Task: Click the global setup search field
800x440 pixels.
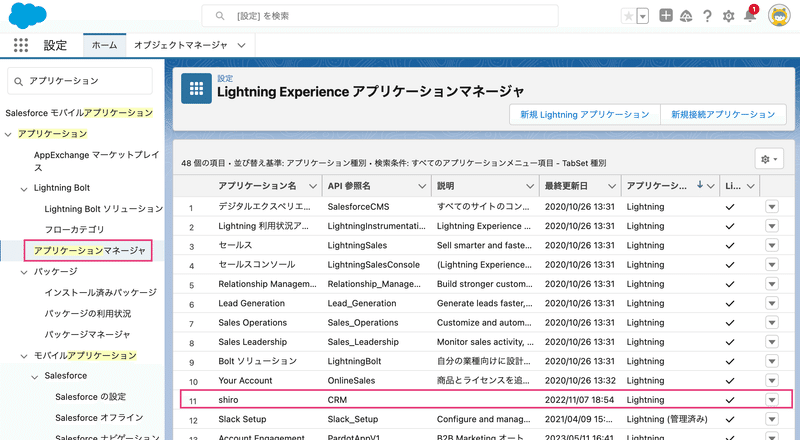Action: 380,16
